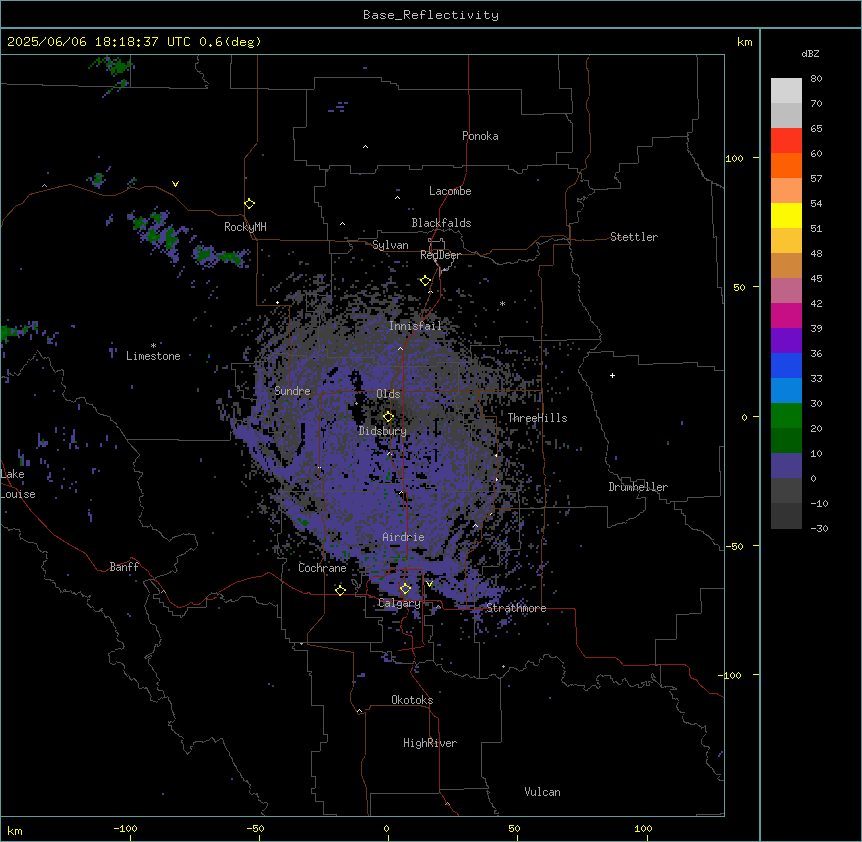
Task: Pick the orange 57-60 dBZ legend swatch
Action: coord(786,165)
